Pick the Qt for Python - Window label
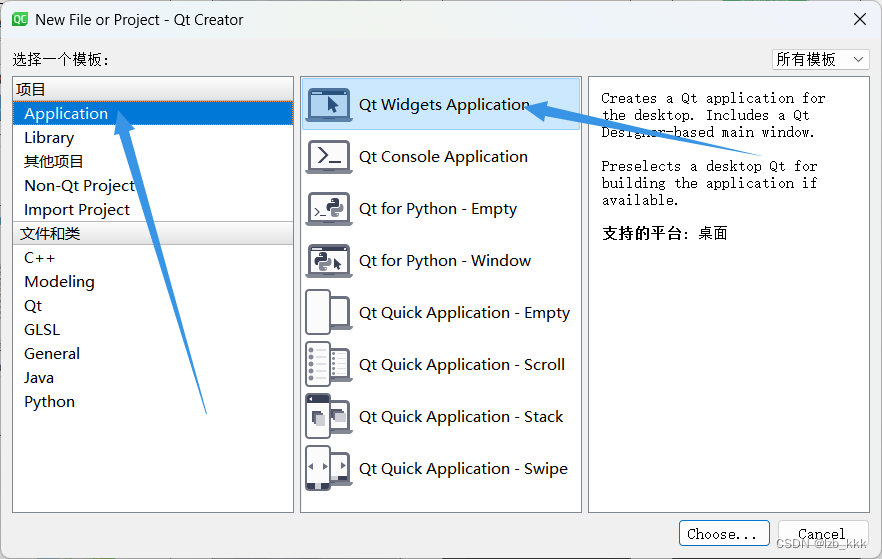Screen dimensions: 882x559 pyautogui.click(x=444, y=261)
